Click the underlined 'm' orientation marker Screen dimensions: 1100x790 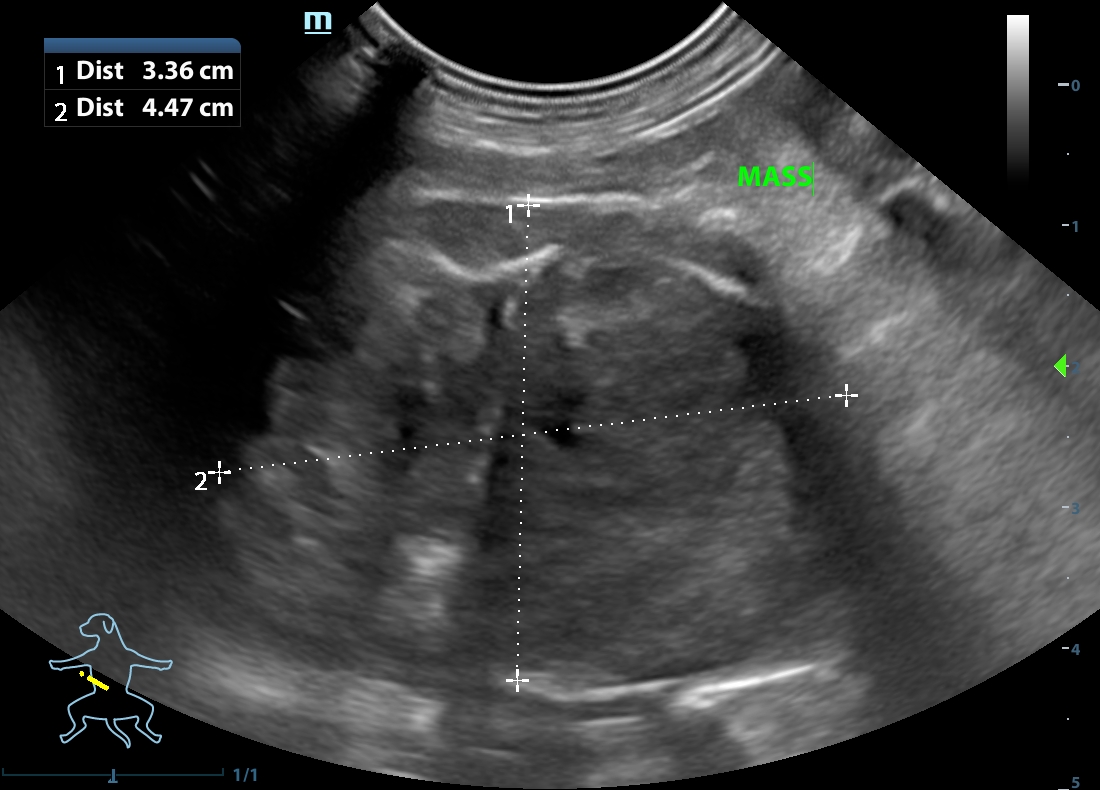pyautogui.click(x=318, y=22)
